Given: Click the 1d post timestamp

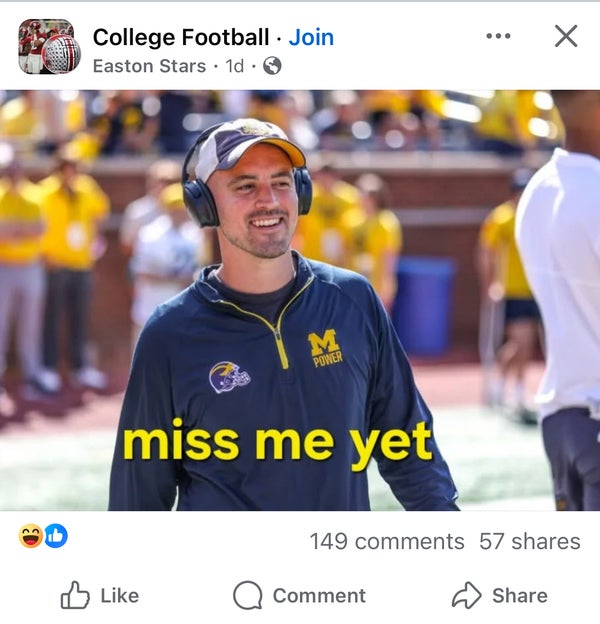Looking at the screenshot, I should [x=235, y=67].
